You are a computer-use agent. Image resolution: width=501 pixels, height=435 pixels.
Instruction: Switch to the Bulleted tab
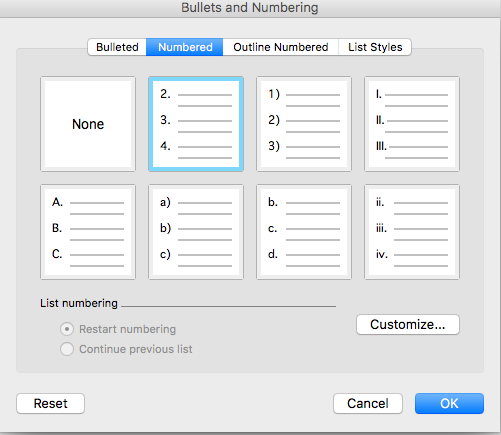(117, 47)
